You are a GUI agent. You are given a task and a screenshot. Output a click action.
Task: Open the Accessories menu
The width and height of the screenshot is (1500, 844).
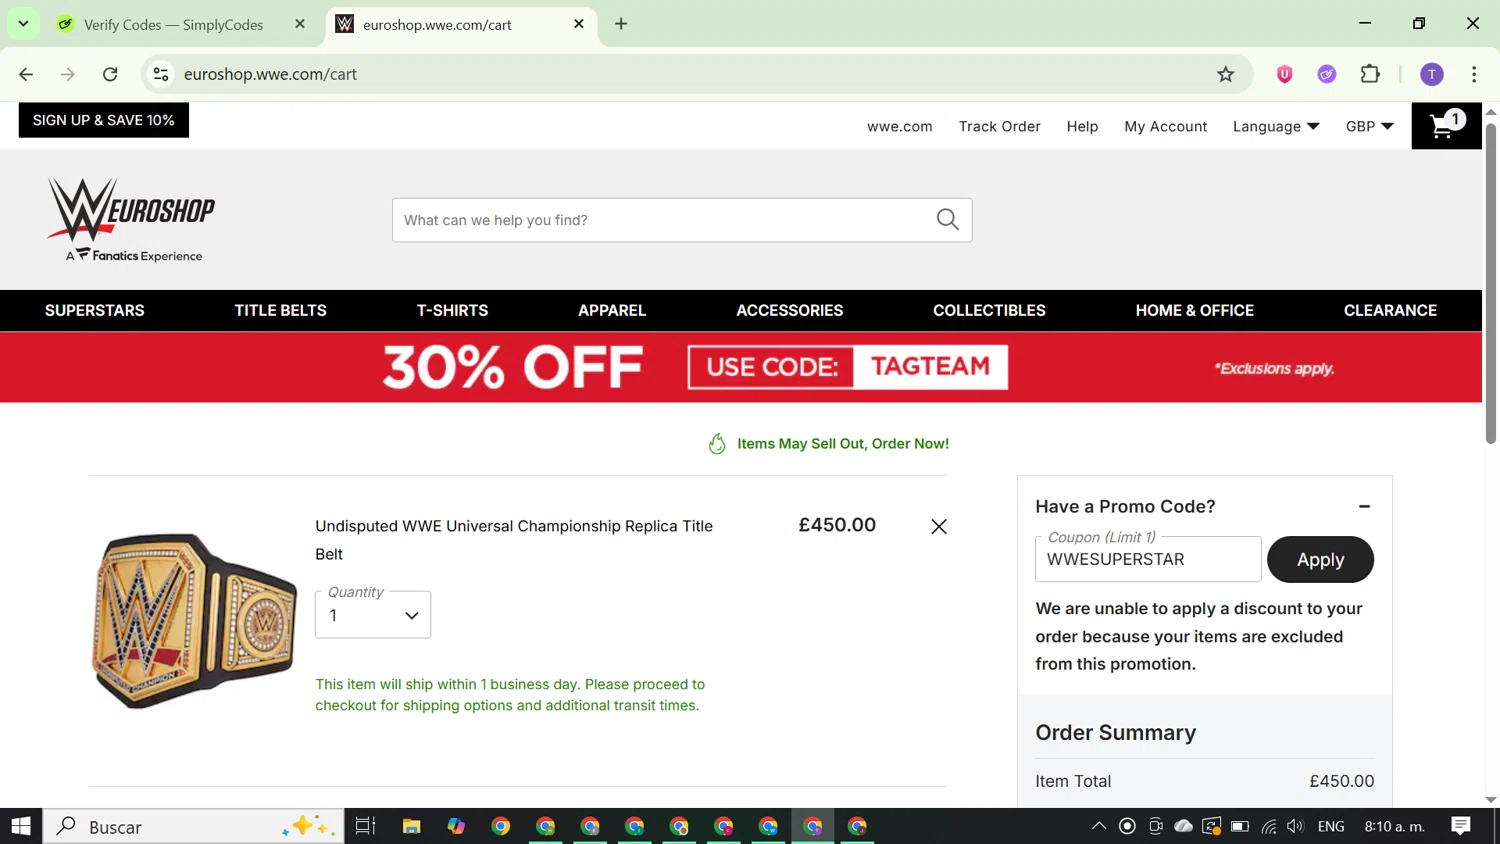pos(790,310)
